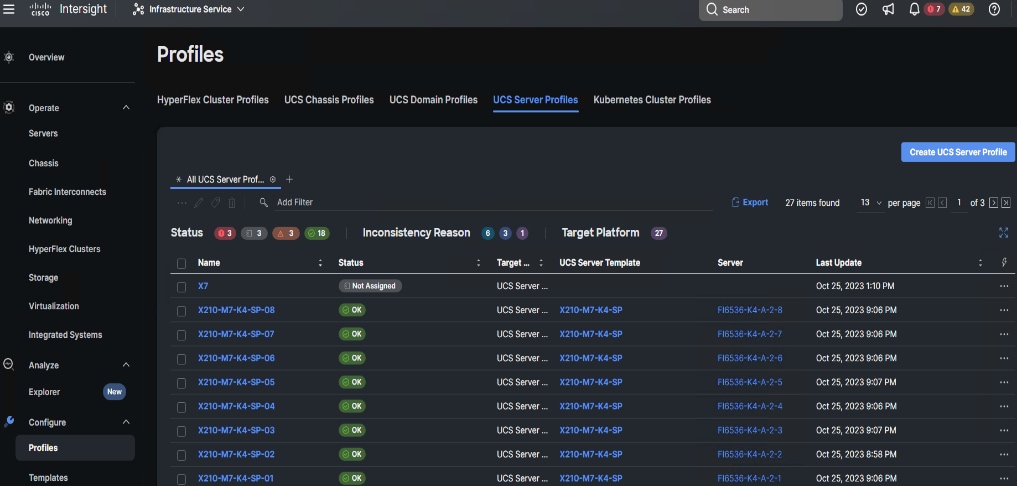Collapse the Operate sidebar section
1017x486 pixels.
pos(126,108)
